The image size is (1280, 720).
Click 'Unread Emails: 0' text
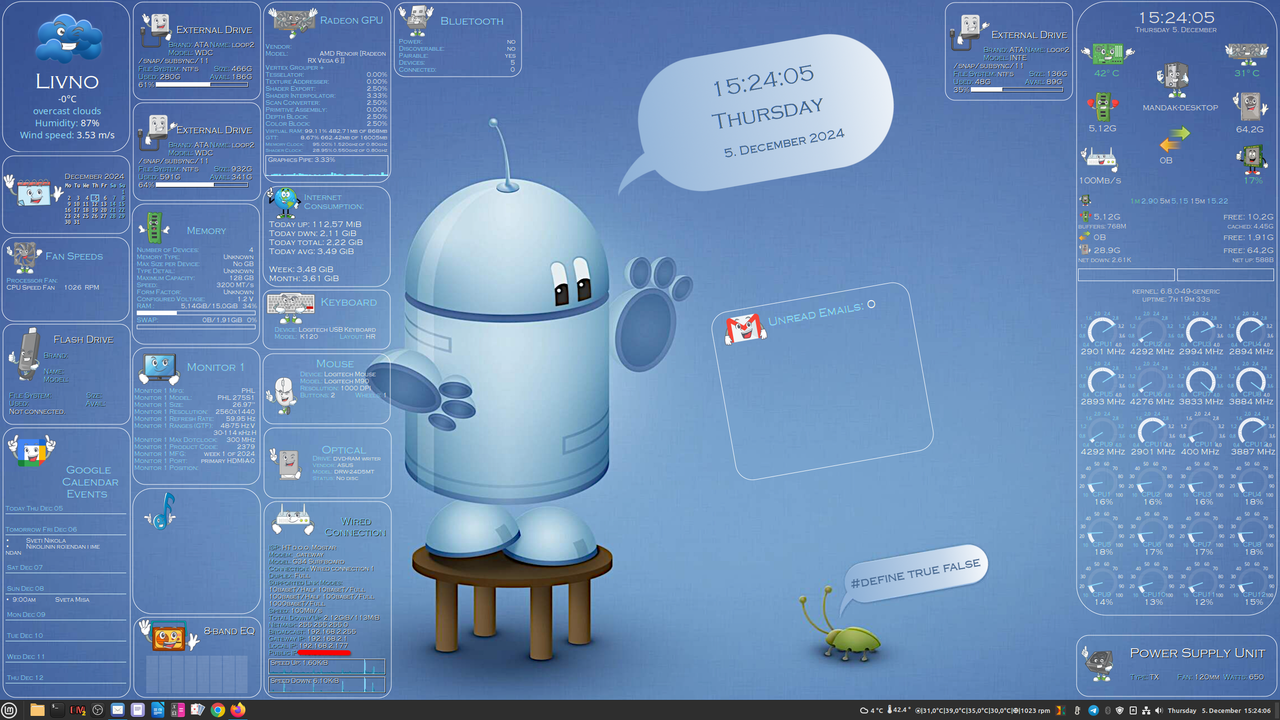click(x=821, y=313)
